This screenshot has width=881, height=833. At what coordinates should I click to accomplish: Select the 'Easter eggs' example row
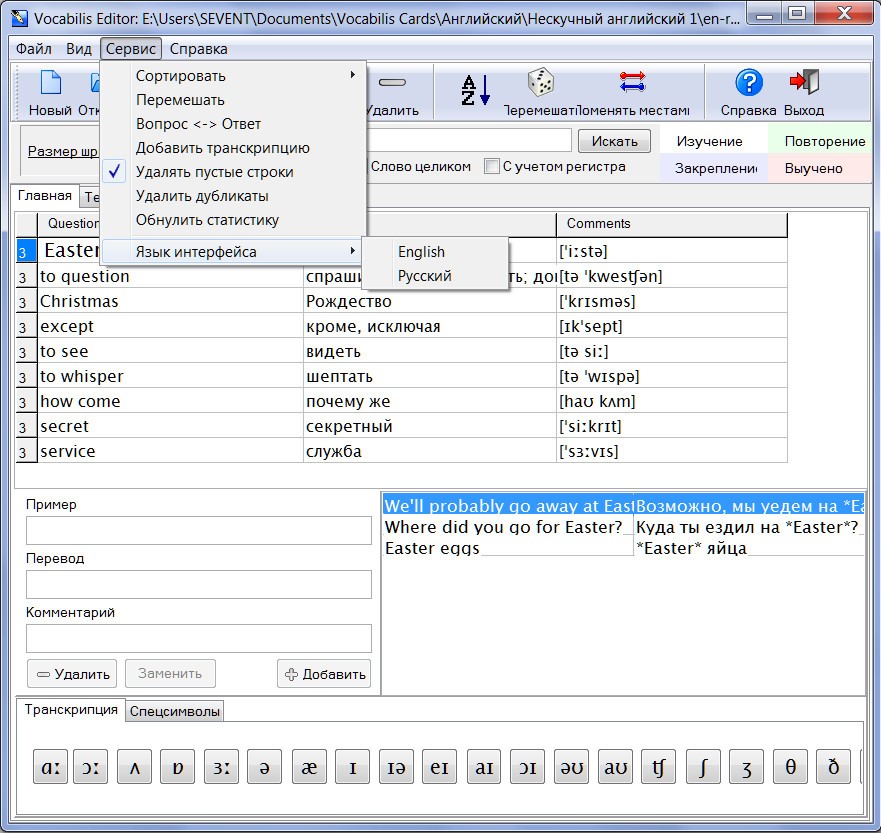[x=624, y=548]
